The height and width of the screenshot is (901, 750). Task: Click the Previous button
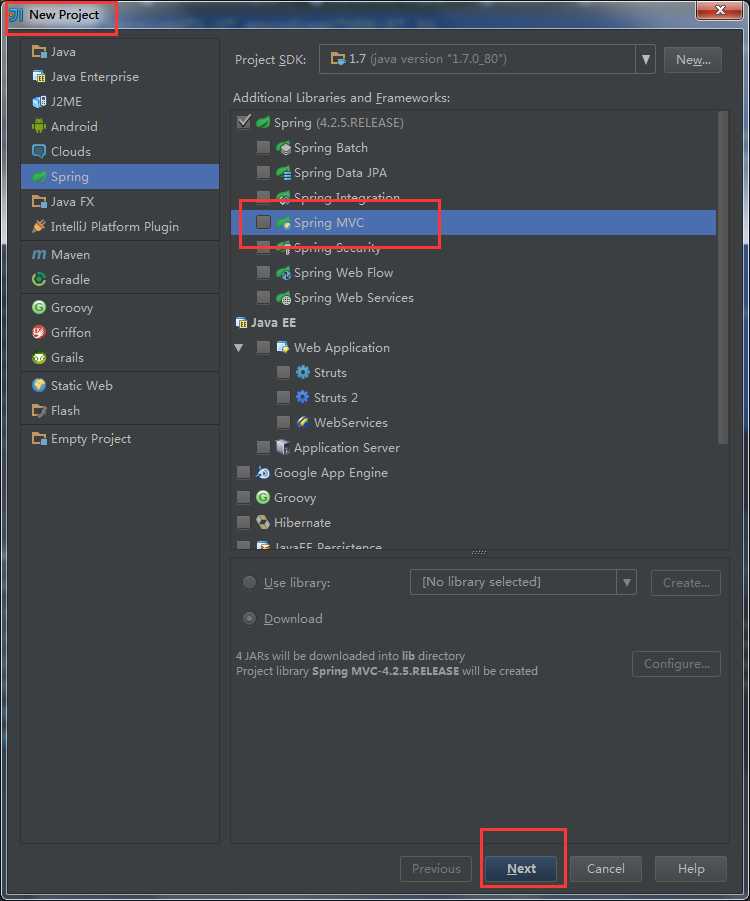436,869
